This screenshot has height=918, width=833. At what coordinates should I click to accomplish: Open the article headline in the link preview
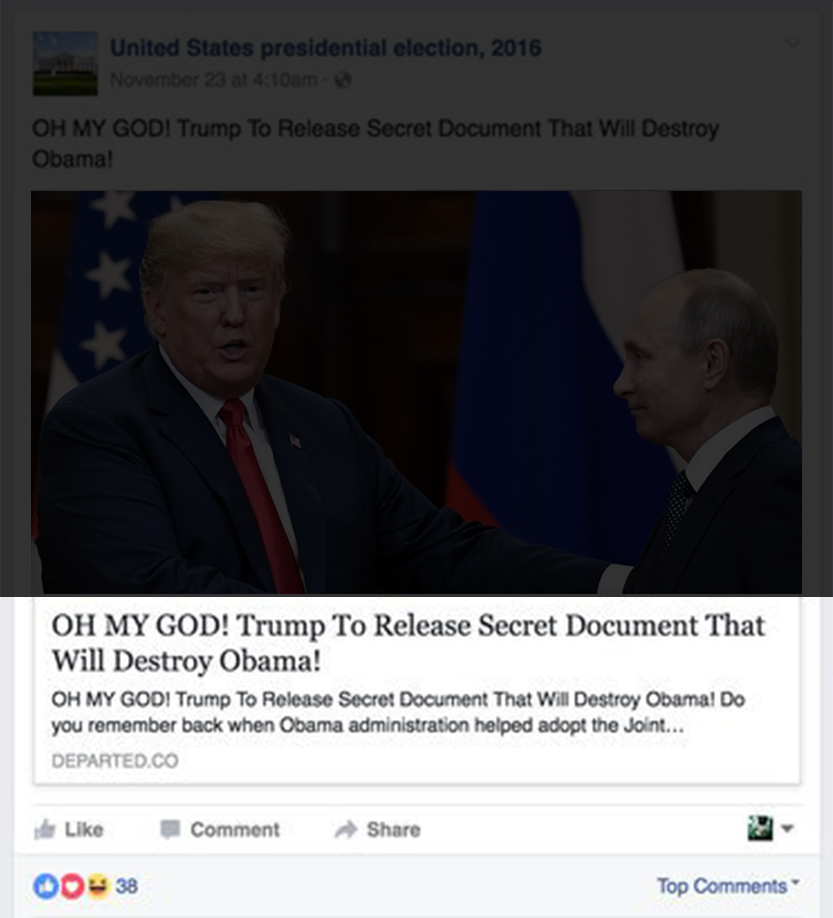tap(408, 643)
